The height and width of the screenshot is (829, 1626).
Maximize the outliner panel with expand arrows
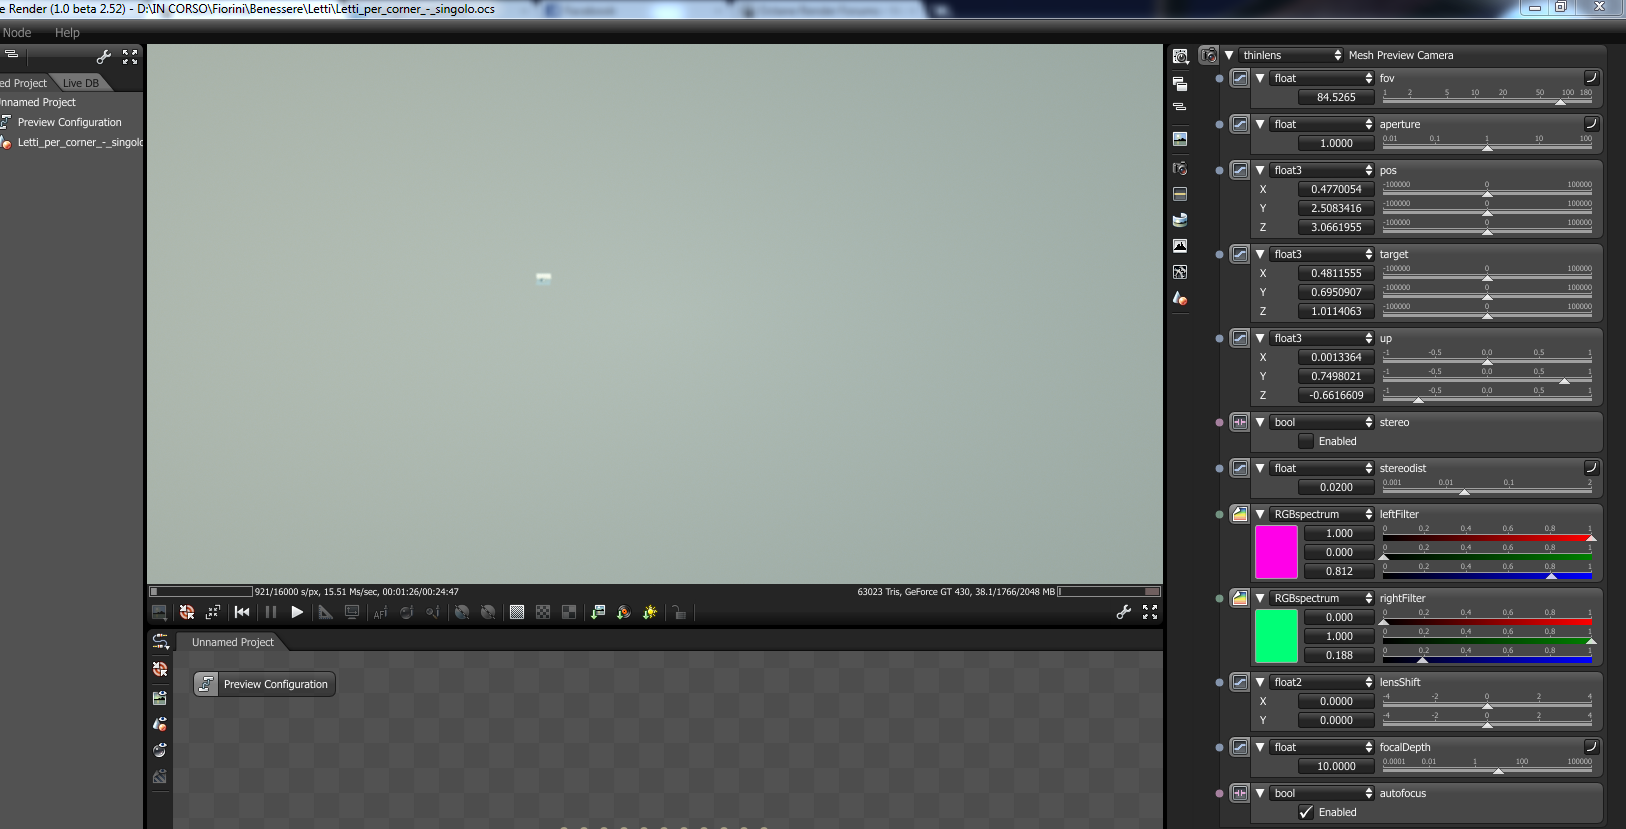click(x=130, y=57)
